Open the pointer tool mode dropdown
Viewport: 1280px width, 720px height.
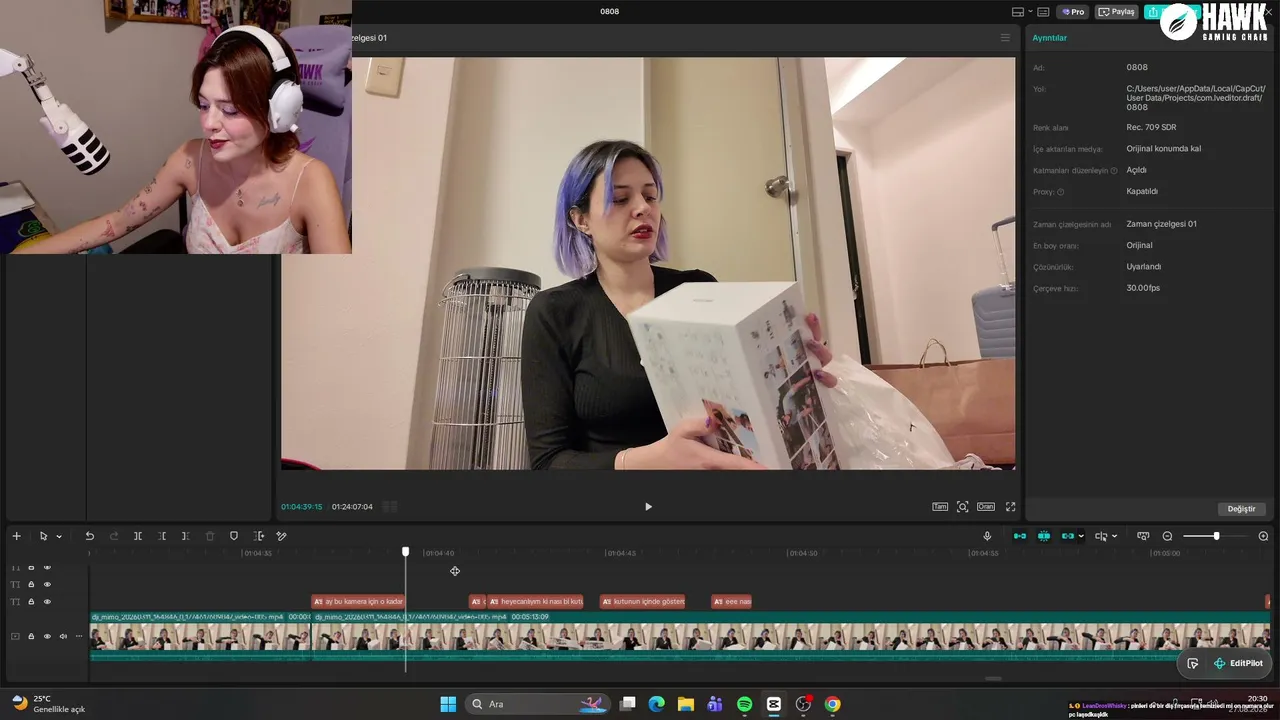(x=59, y=537)
